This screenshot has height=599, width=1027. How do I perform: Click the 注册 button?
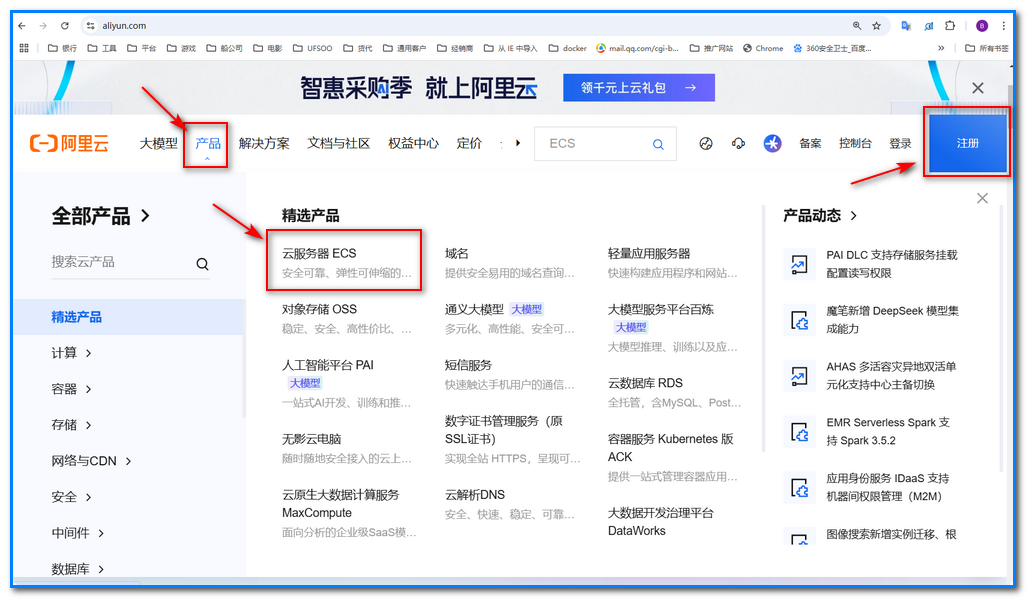(967, 143)
